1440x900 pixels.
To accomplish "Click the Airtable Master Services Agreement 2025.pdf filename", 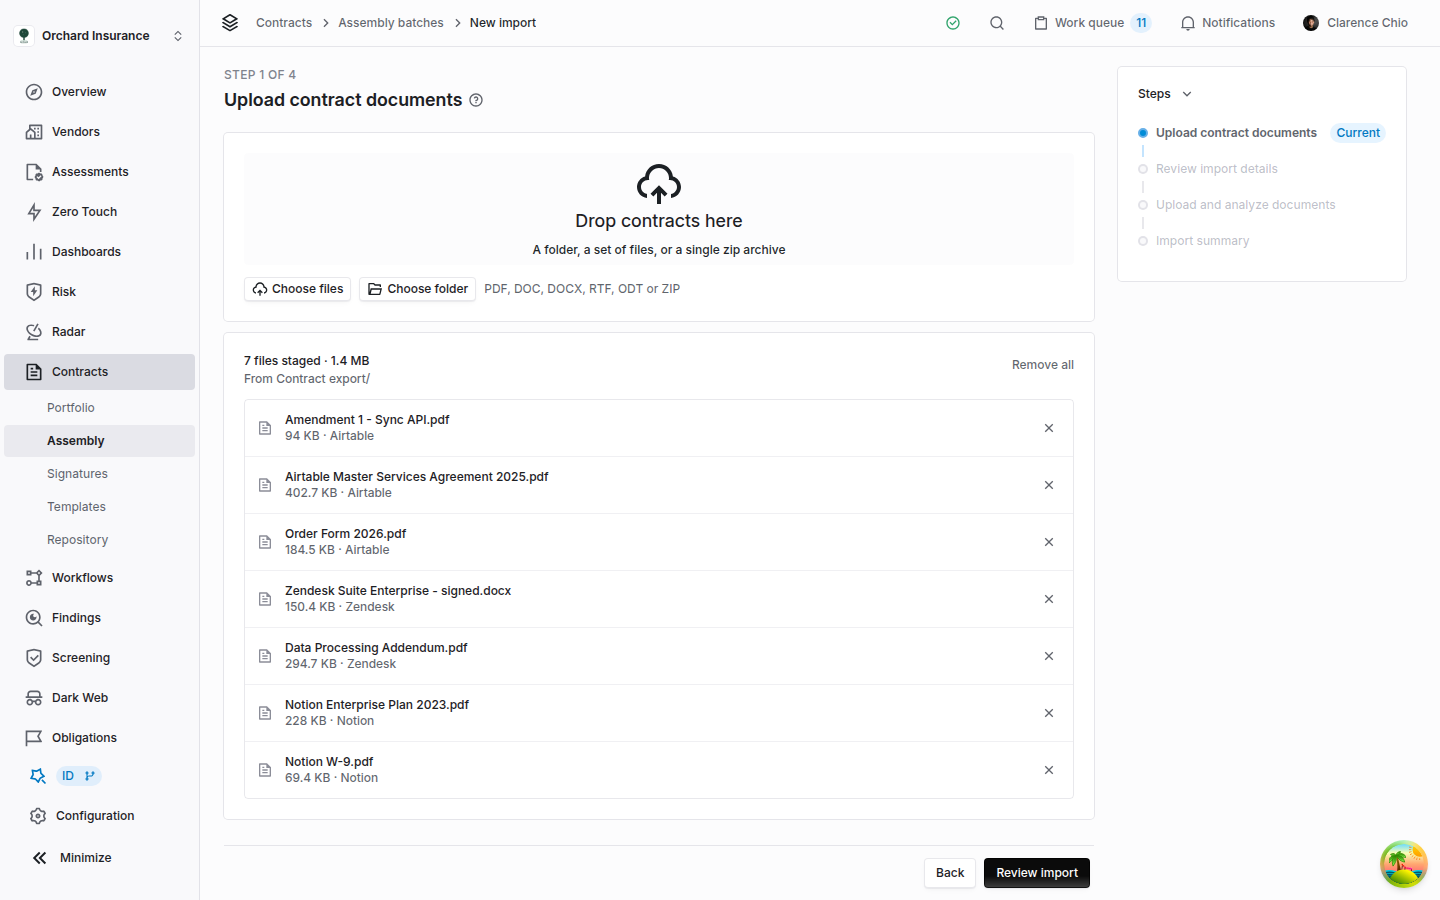I will [x=417, y=477].
